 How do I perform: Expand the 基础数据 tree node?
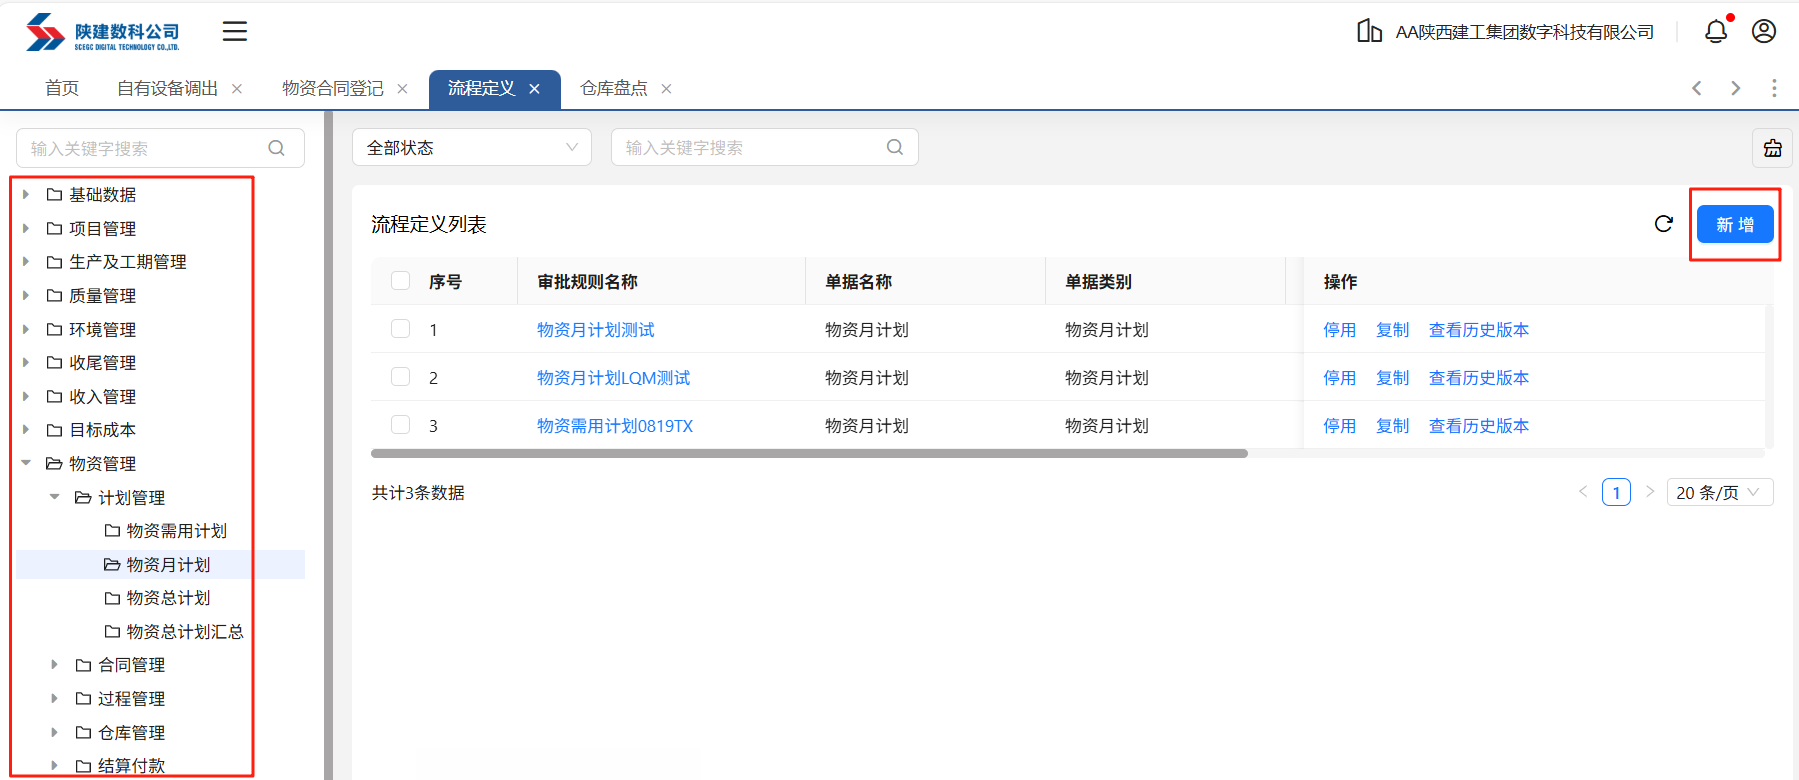(x=26, y=195)
